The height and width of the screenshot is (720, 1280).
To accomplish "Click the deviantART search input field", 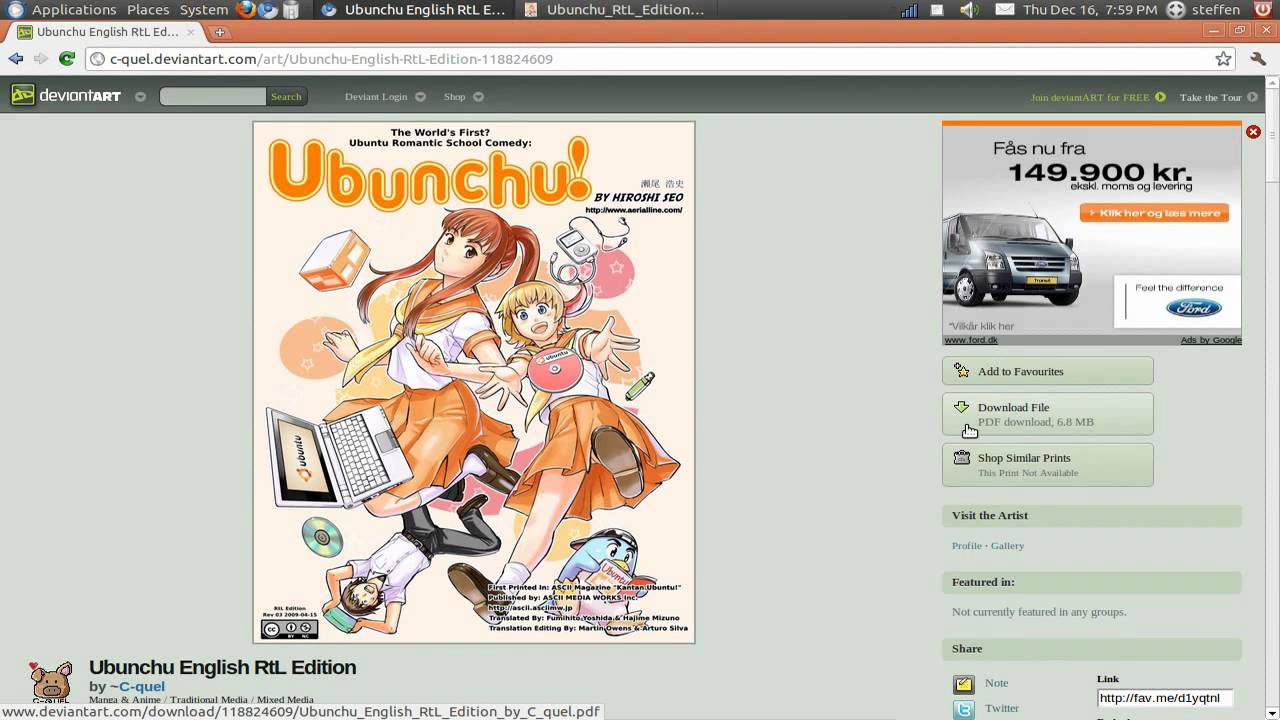I will click(x=212, y=97).
